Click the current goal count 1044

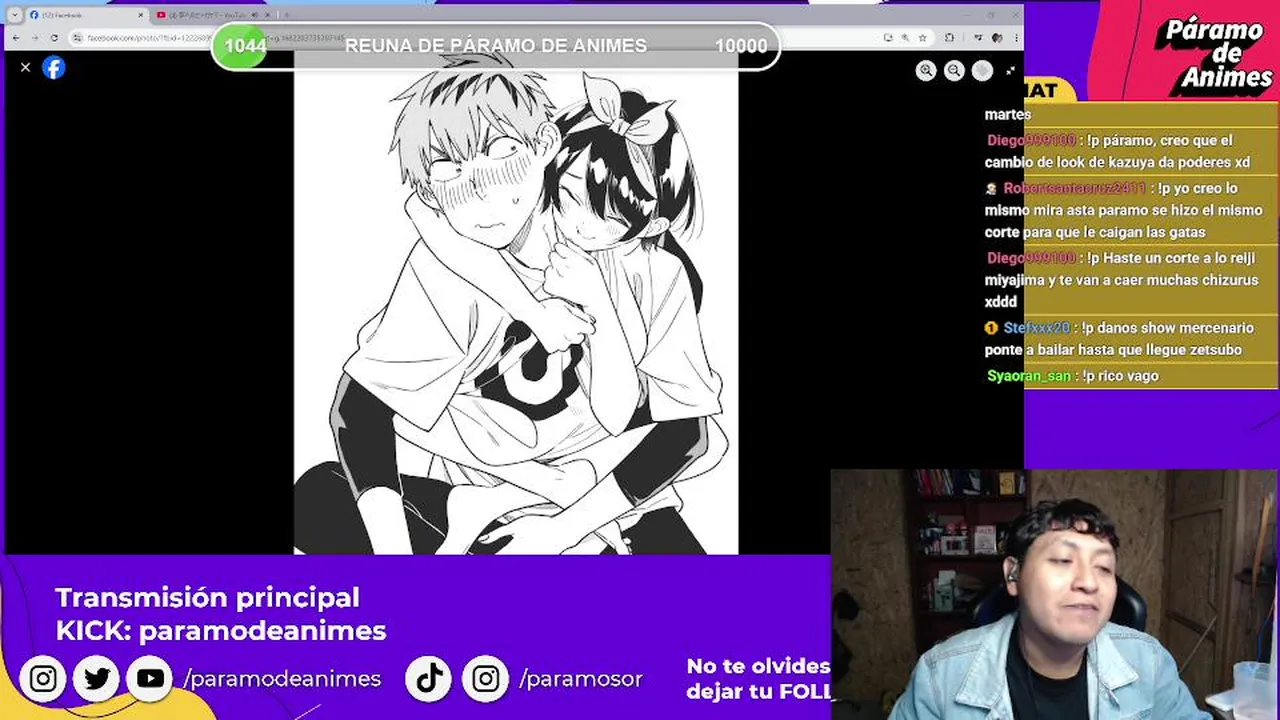(x=245, y=46)
